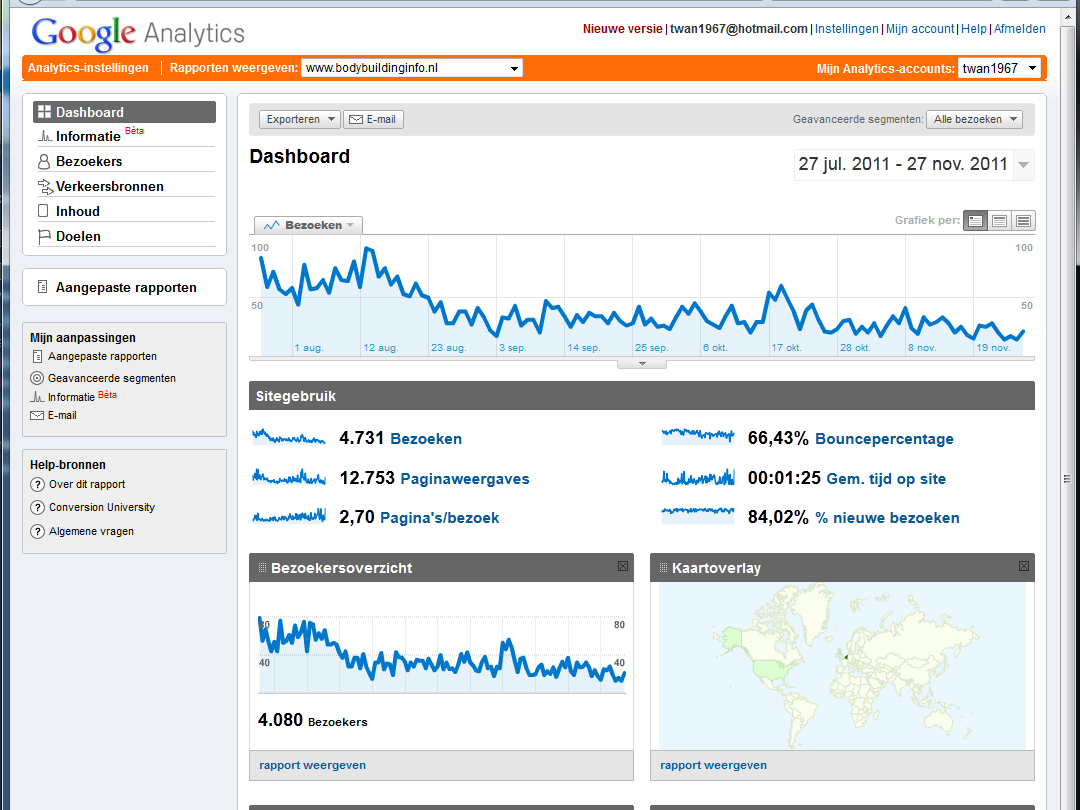
Task: Open the Dashboard grid icon
Action: tap(44, 112)
